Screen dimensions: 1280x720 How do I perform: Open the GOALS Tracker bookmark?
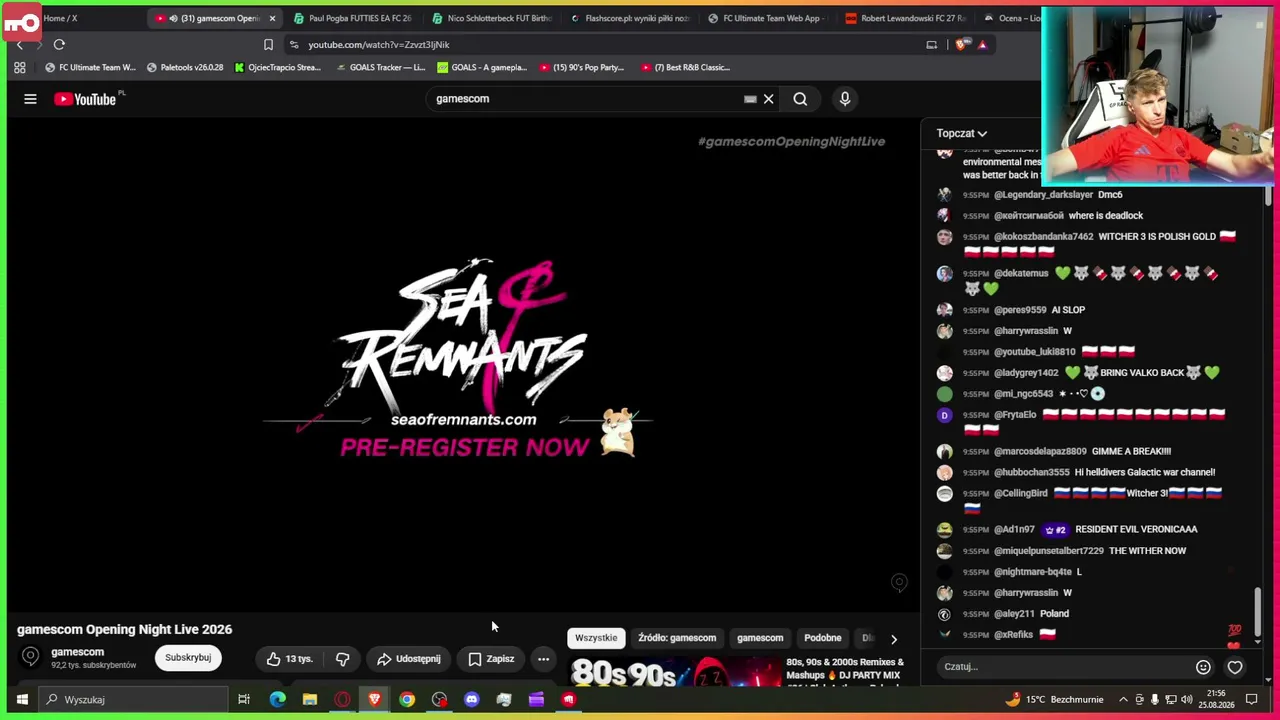pos(380,68)
